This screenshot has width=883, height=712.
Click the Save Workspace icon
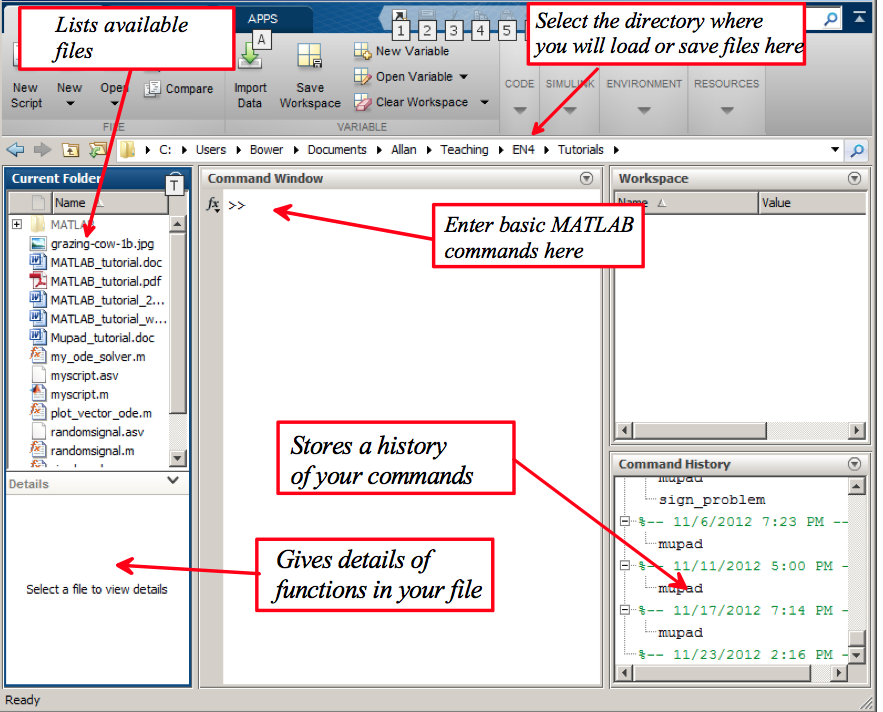(310, 56)
